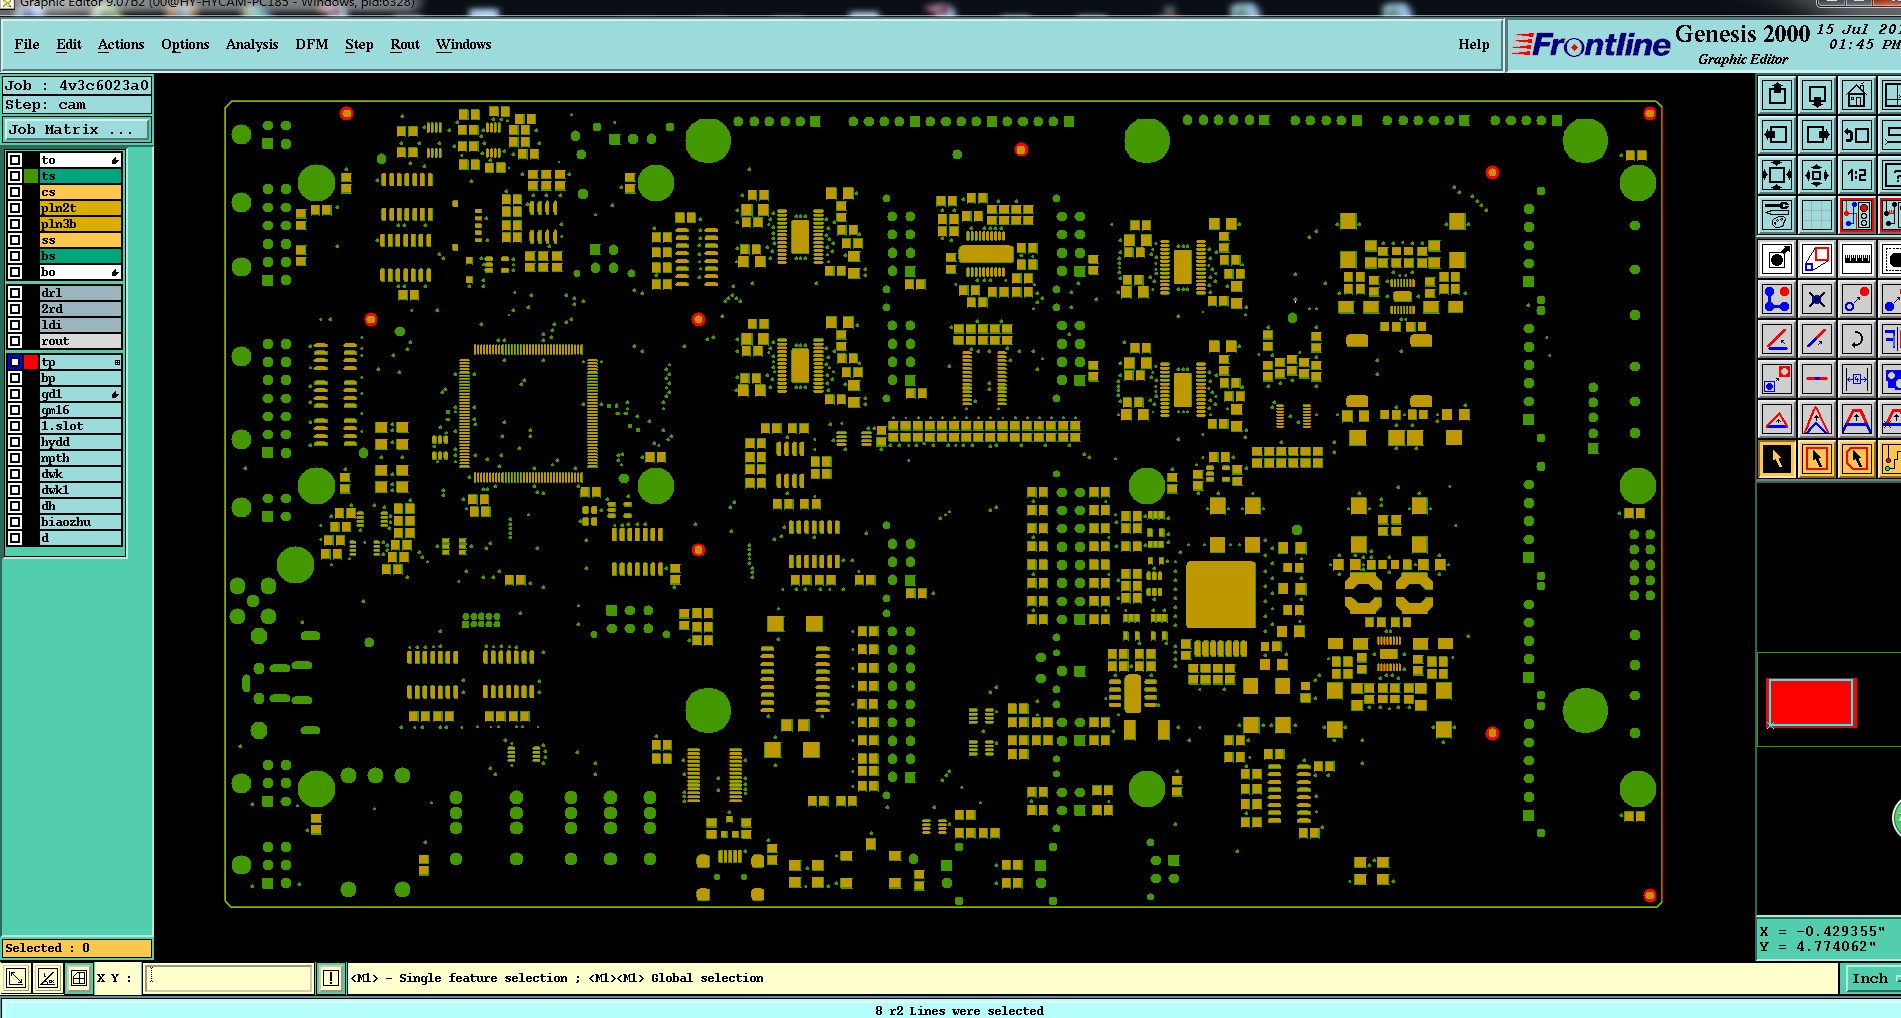Open the File menu

[27, 45]
